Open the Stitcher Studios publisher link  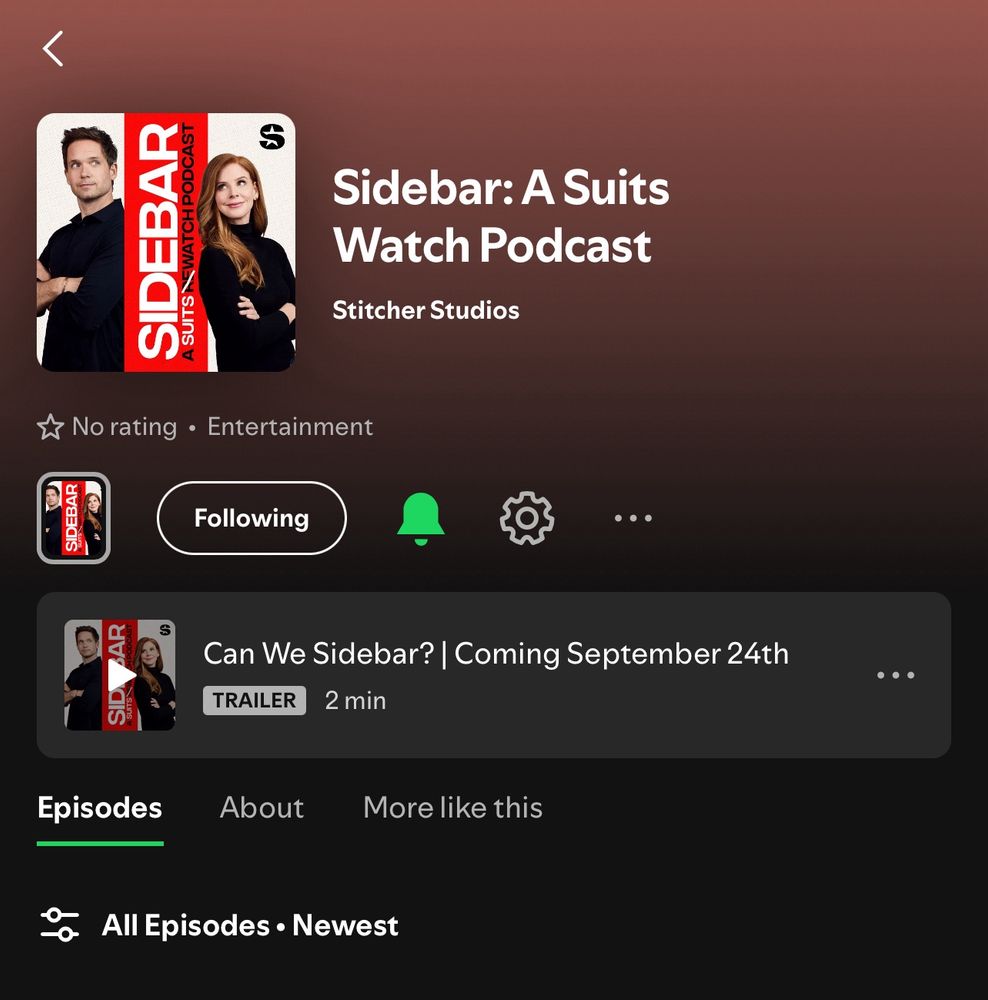[426, 311]
